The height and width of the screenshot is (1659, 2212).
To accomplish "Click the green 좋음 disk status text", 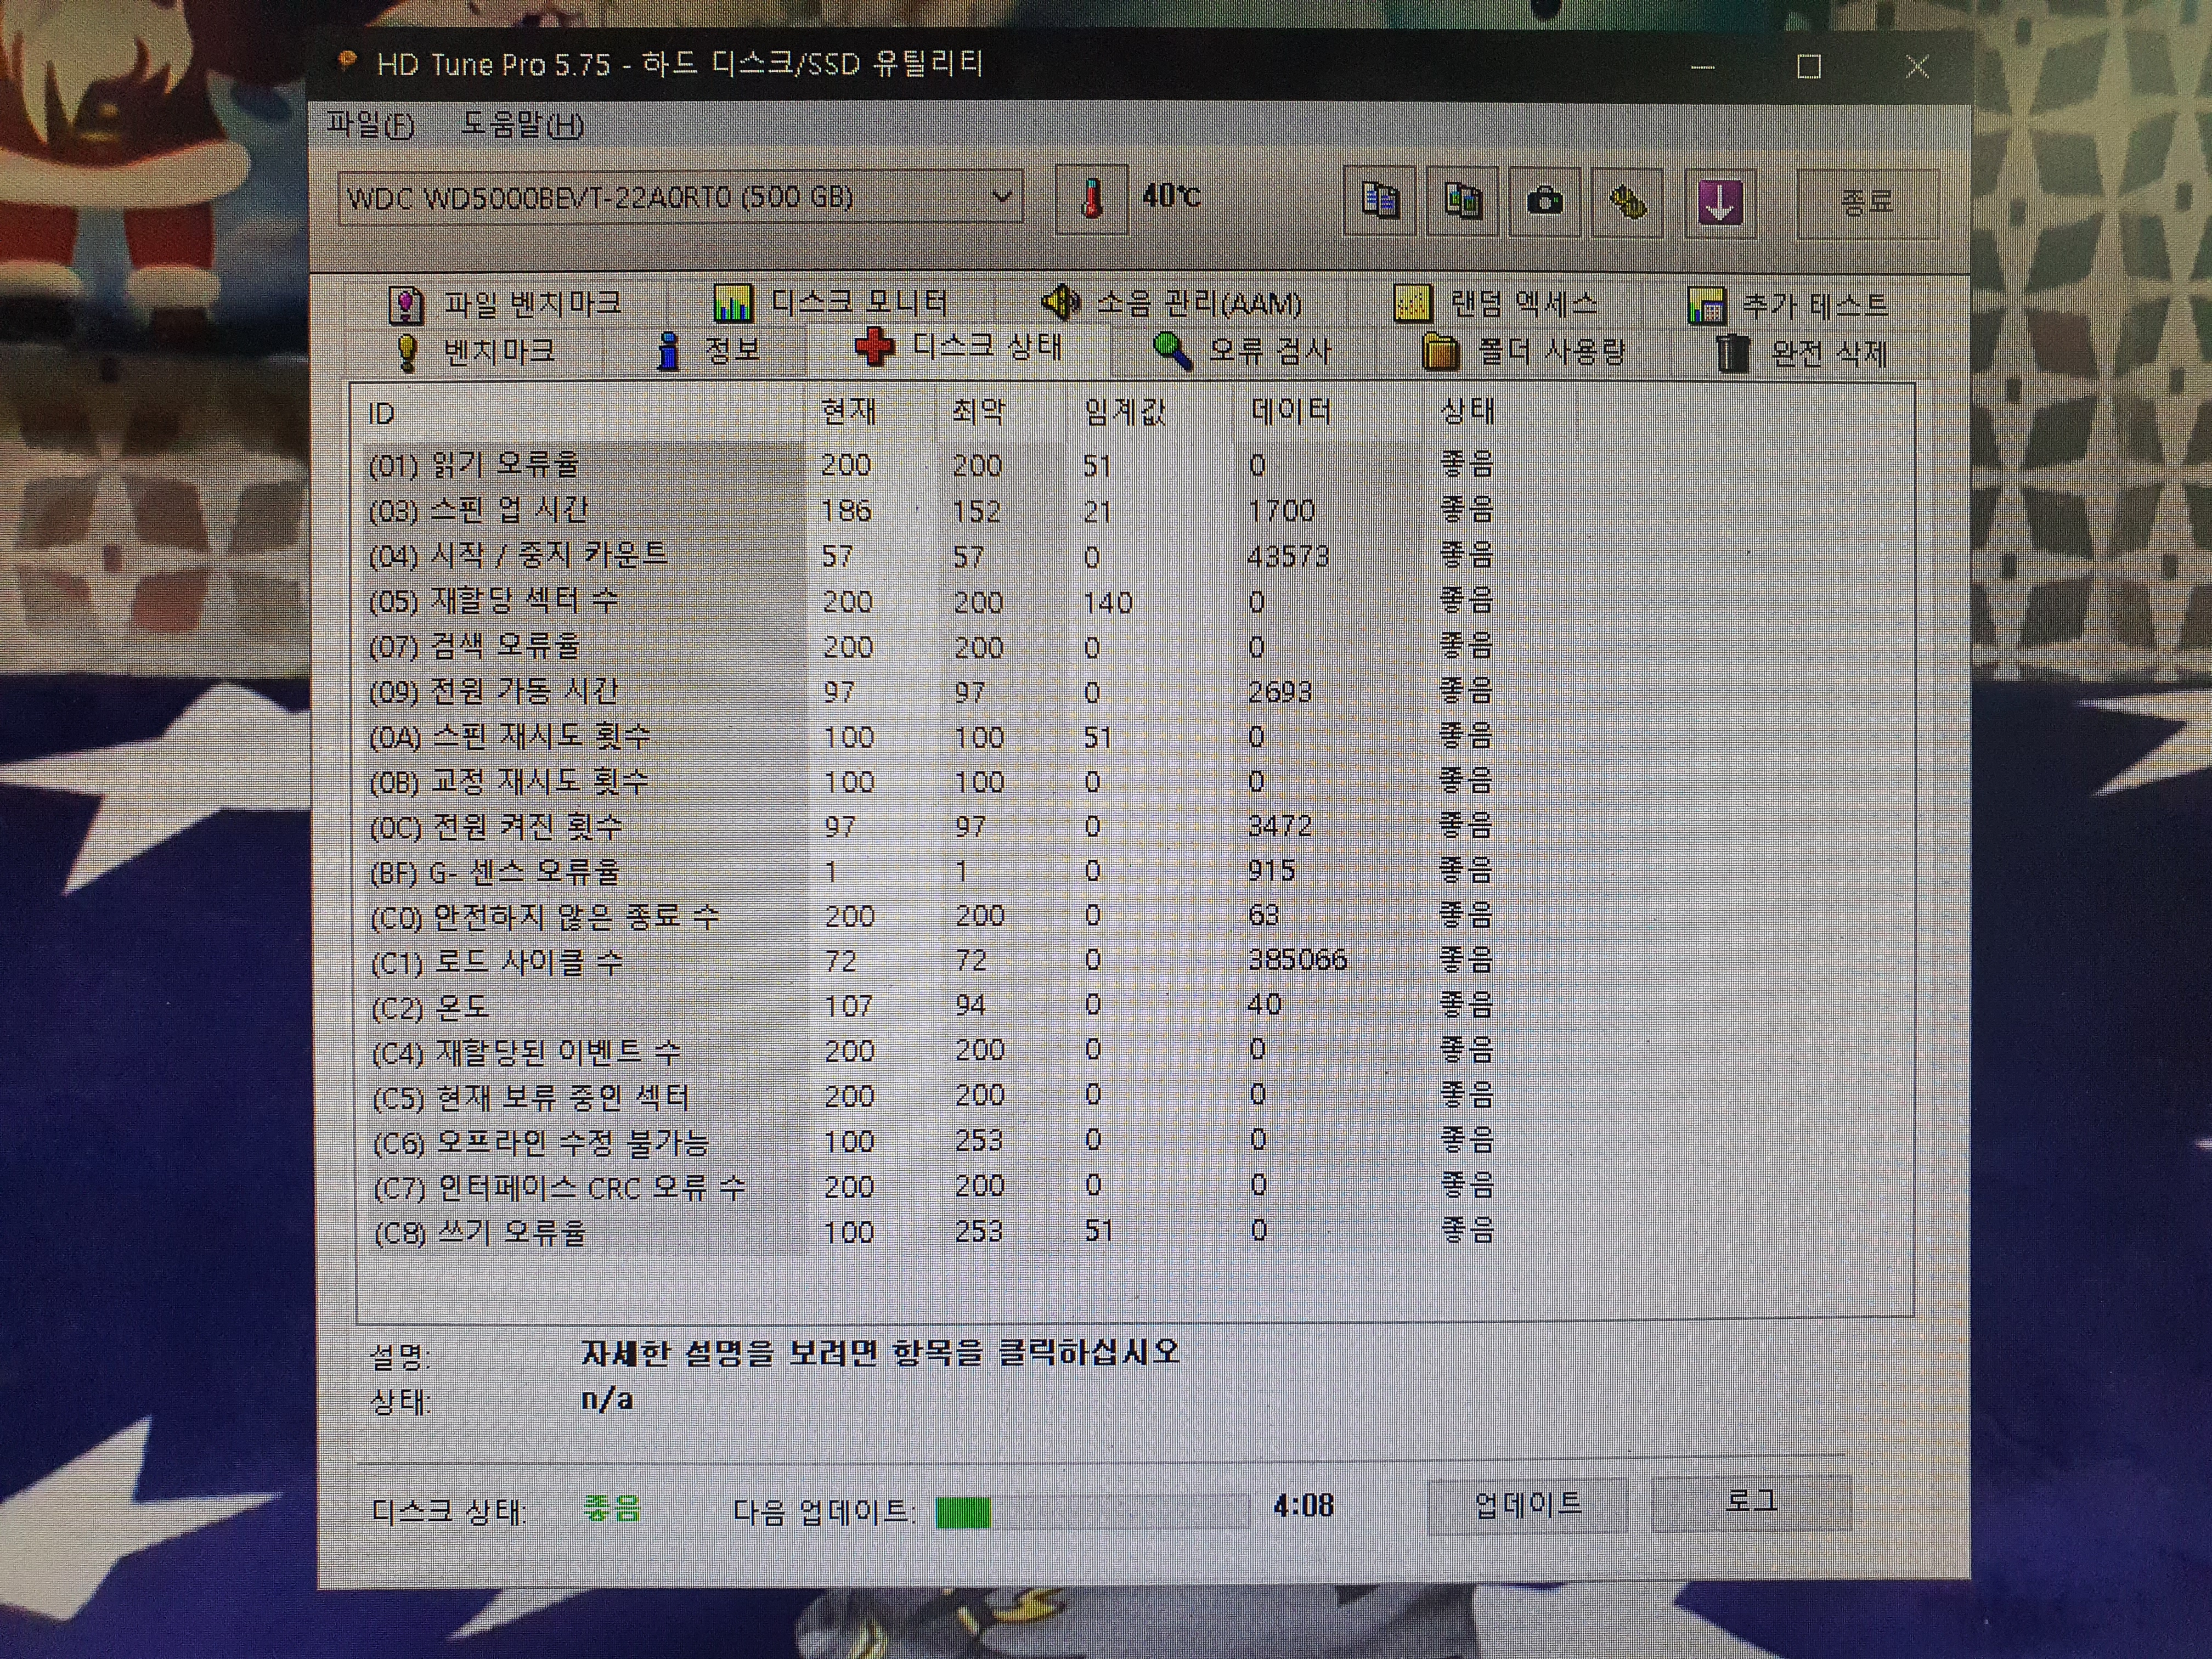I will point(611,1508).
